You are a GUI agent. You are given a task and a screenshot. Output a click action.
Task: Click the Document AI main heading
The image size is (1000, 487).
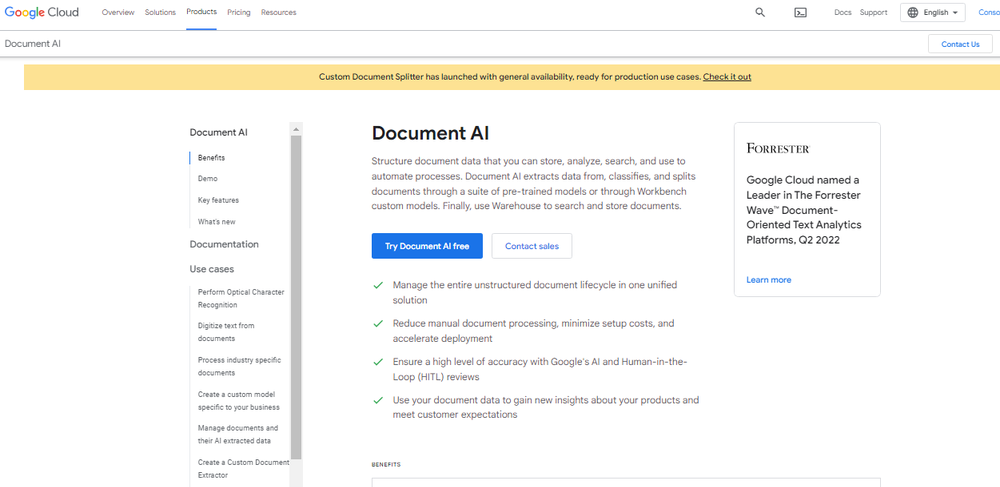(x=430, y=133)
